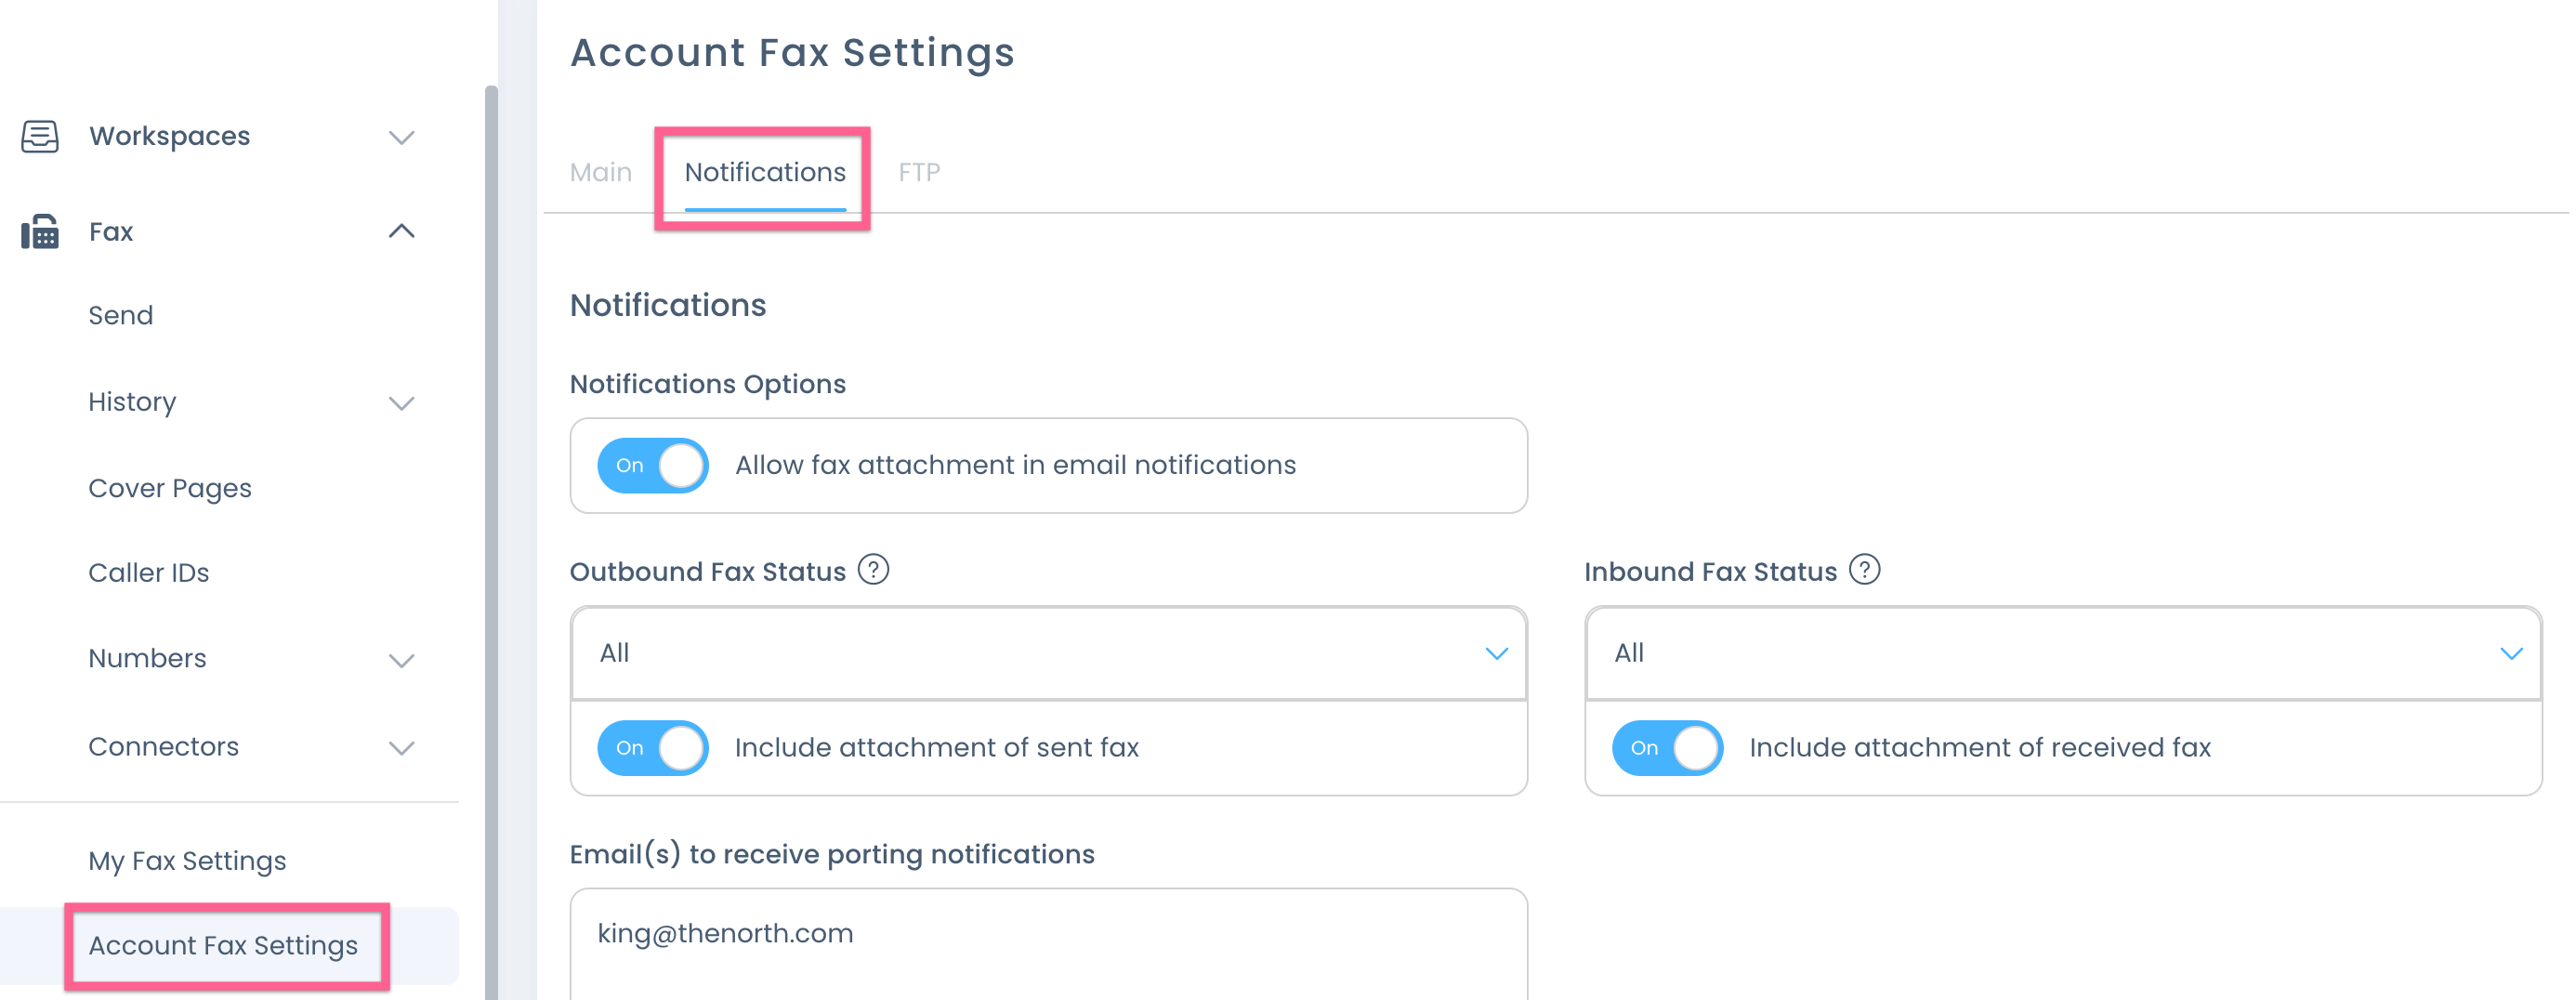The width and height of the screenshot is (2576, 1000).
Task: Switch to the Main tab
Action: point(600,173)
